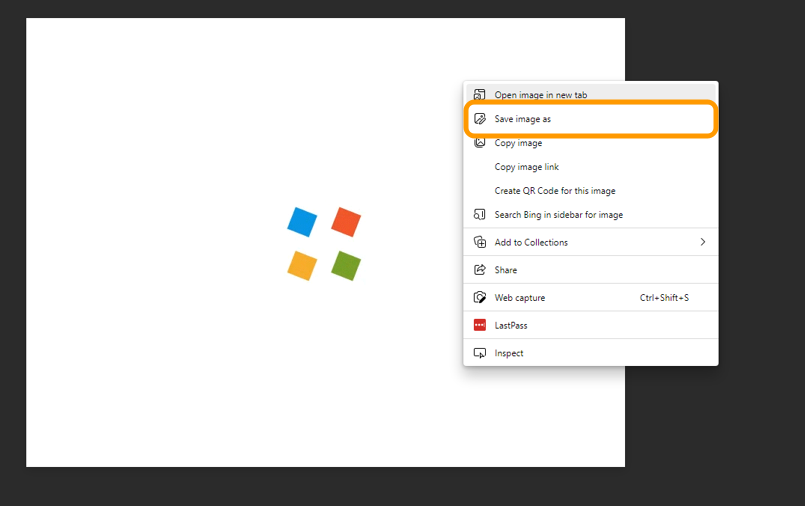Click the Save image as icon
This screenshot has height=506, width=805.
[480, 119]
